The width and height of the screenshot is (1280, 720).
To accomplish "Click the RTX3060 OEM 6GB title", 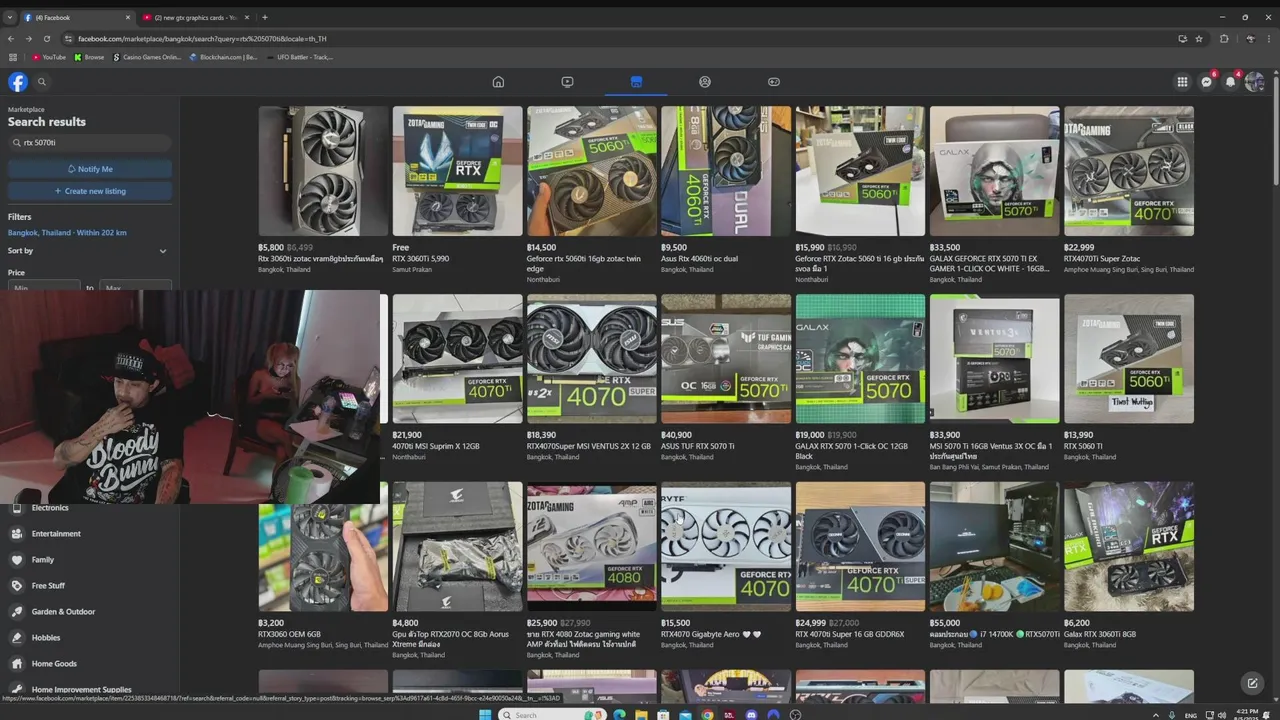I will [289, 634].
